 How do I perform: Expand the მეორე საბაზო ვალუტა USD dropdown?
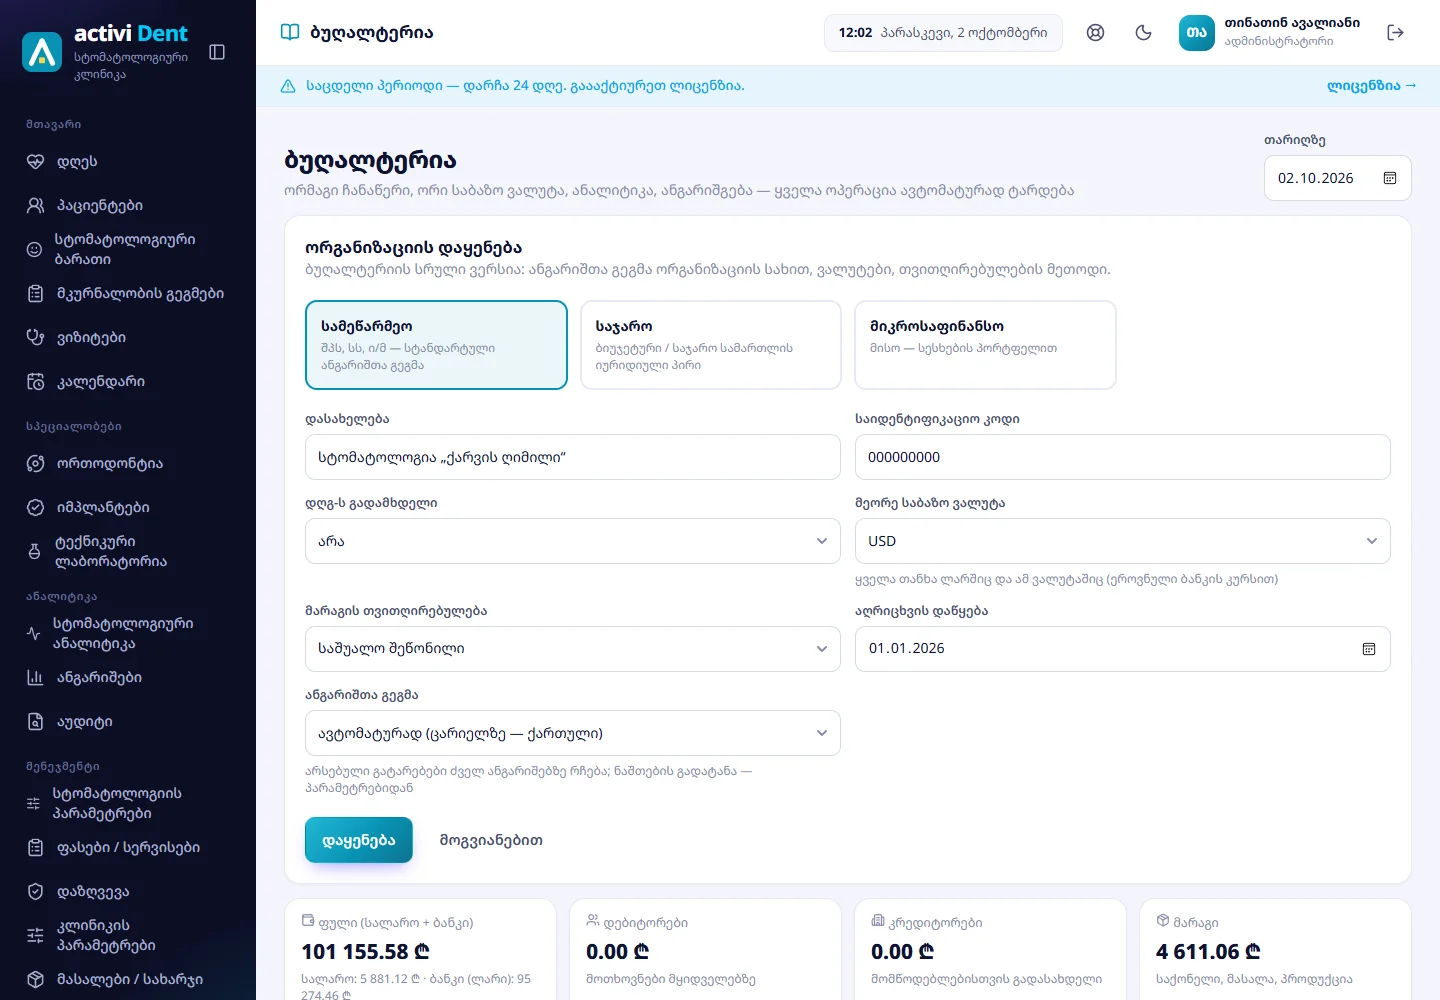pos(1122,541)
